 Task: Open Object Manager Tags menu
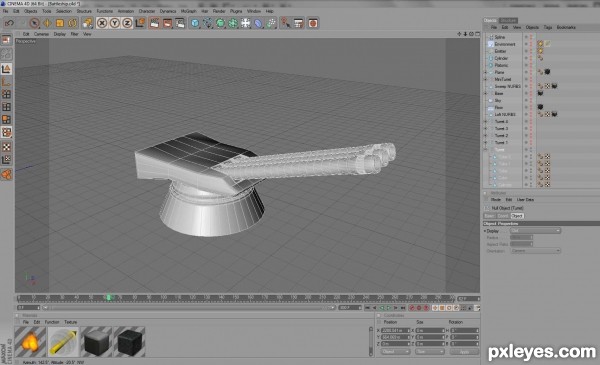548,28
